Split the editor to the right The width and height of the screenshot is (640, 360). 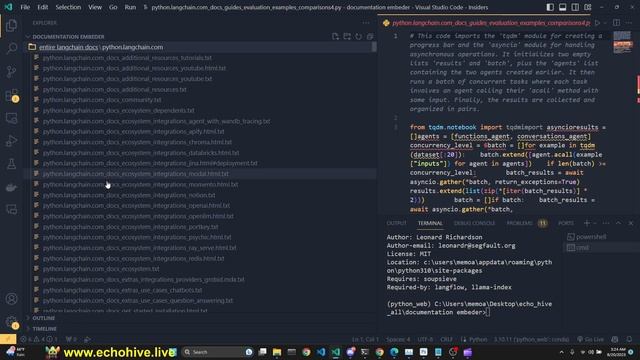(x=616, y=23)
